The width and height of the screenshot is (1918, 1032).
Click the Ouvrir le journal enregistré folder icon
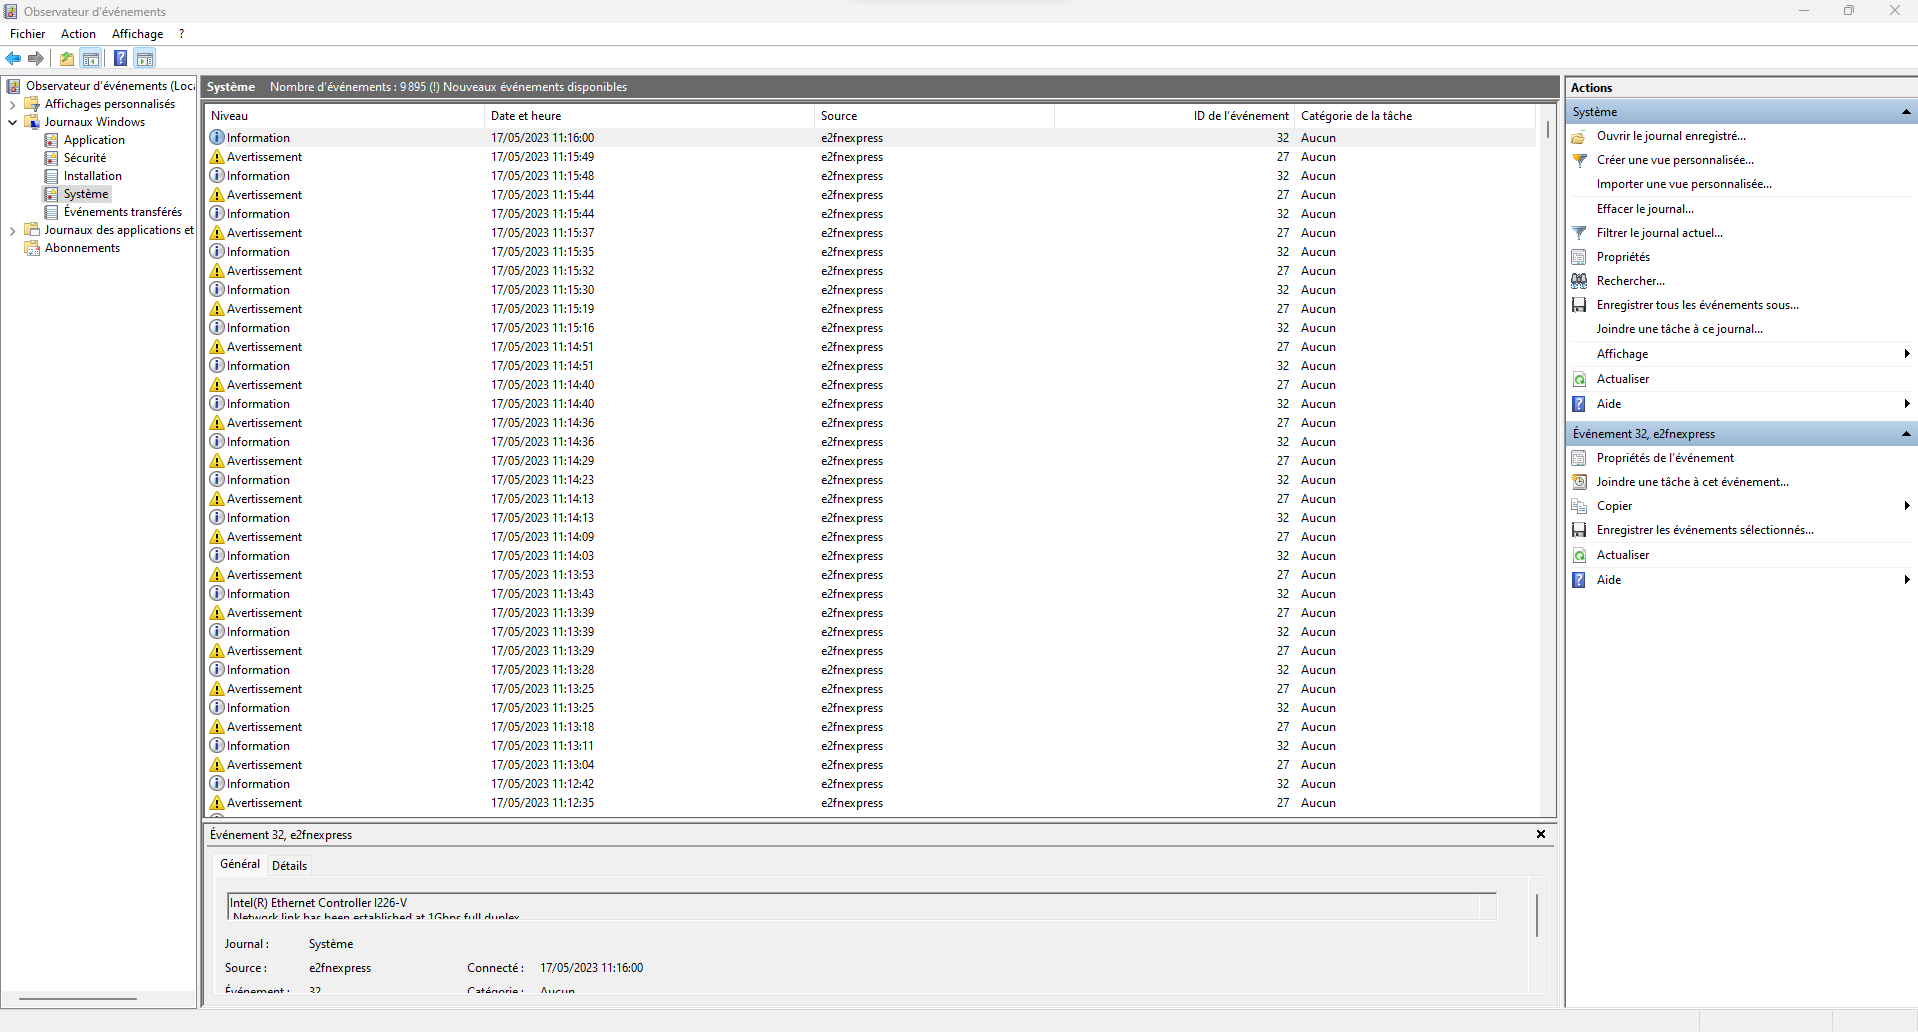pyautogui.click(x=1579, y=136)
